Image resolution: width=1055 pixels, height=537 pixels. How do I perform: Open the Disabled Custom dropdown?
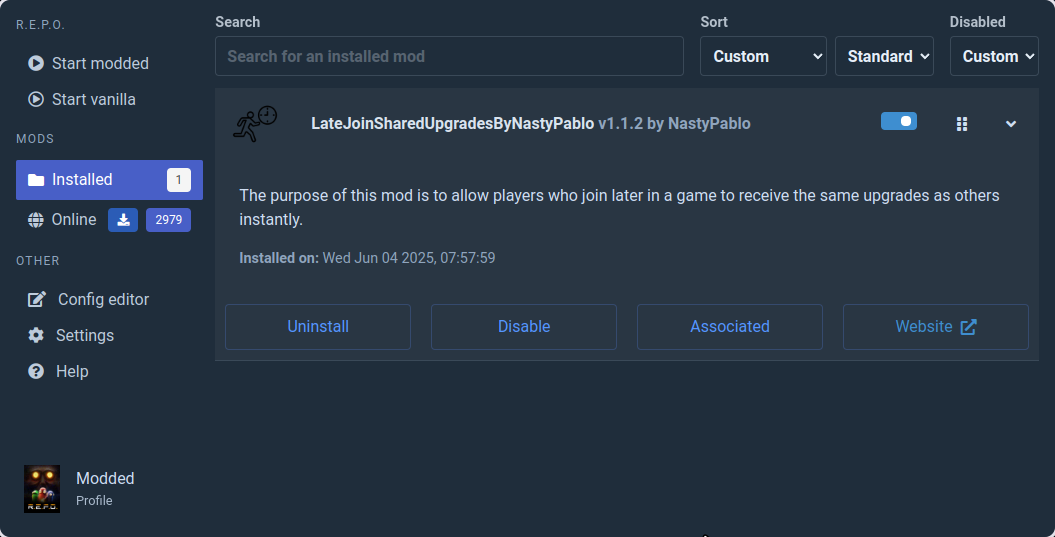994,56
